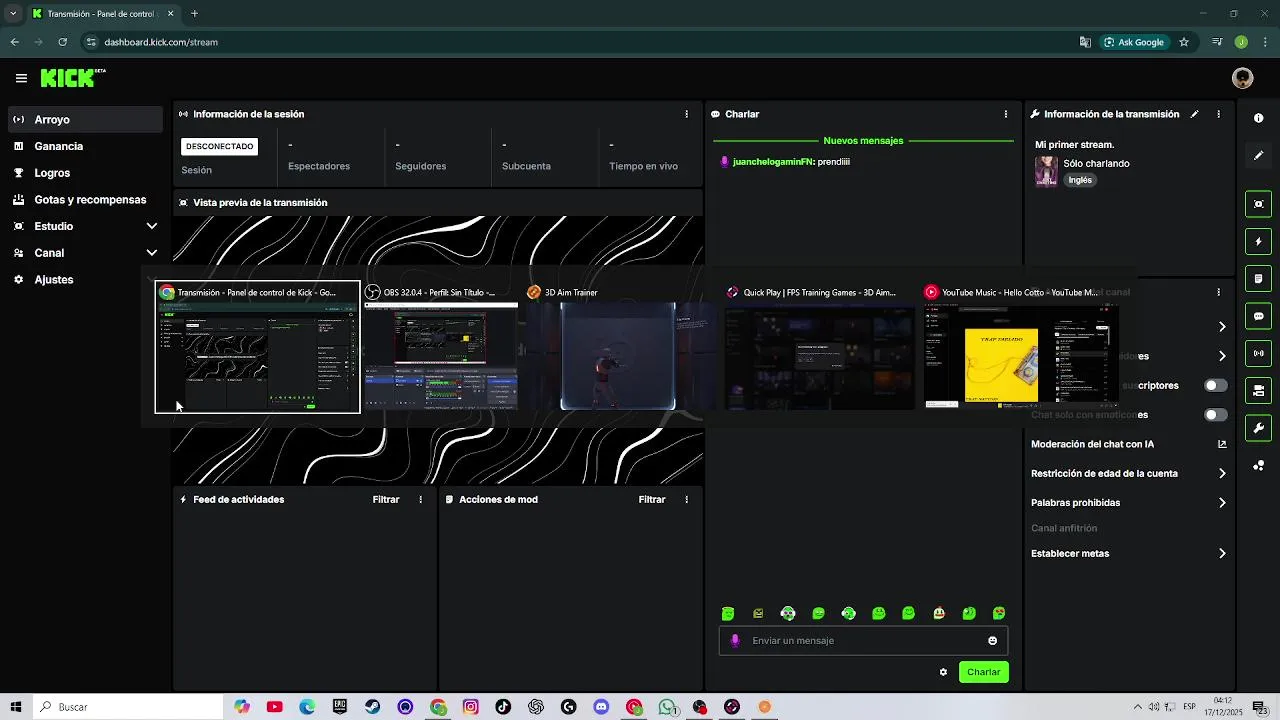Viewport: 1280px width, 720px height.
Task: Switch to 3D Aim Trainer window thumbnail
Action: click(x=618, y=347)
